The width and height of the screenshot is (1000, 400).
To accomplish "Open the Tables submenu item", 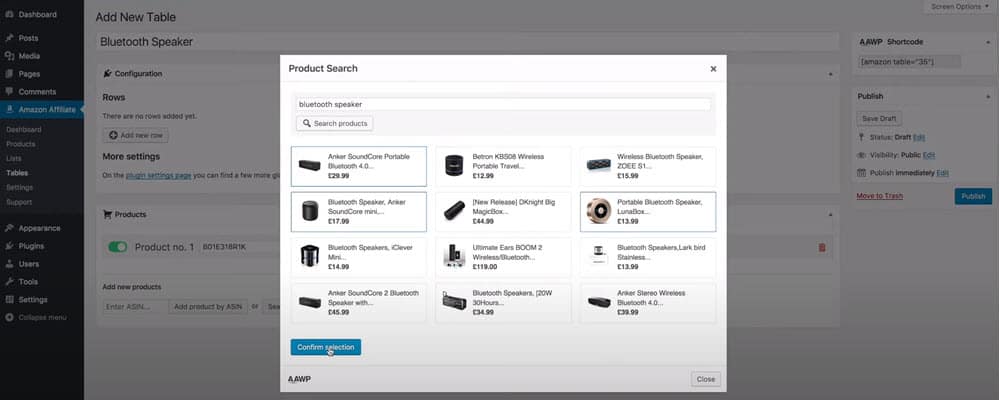I will point(17,173).
